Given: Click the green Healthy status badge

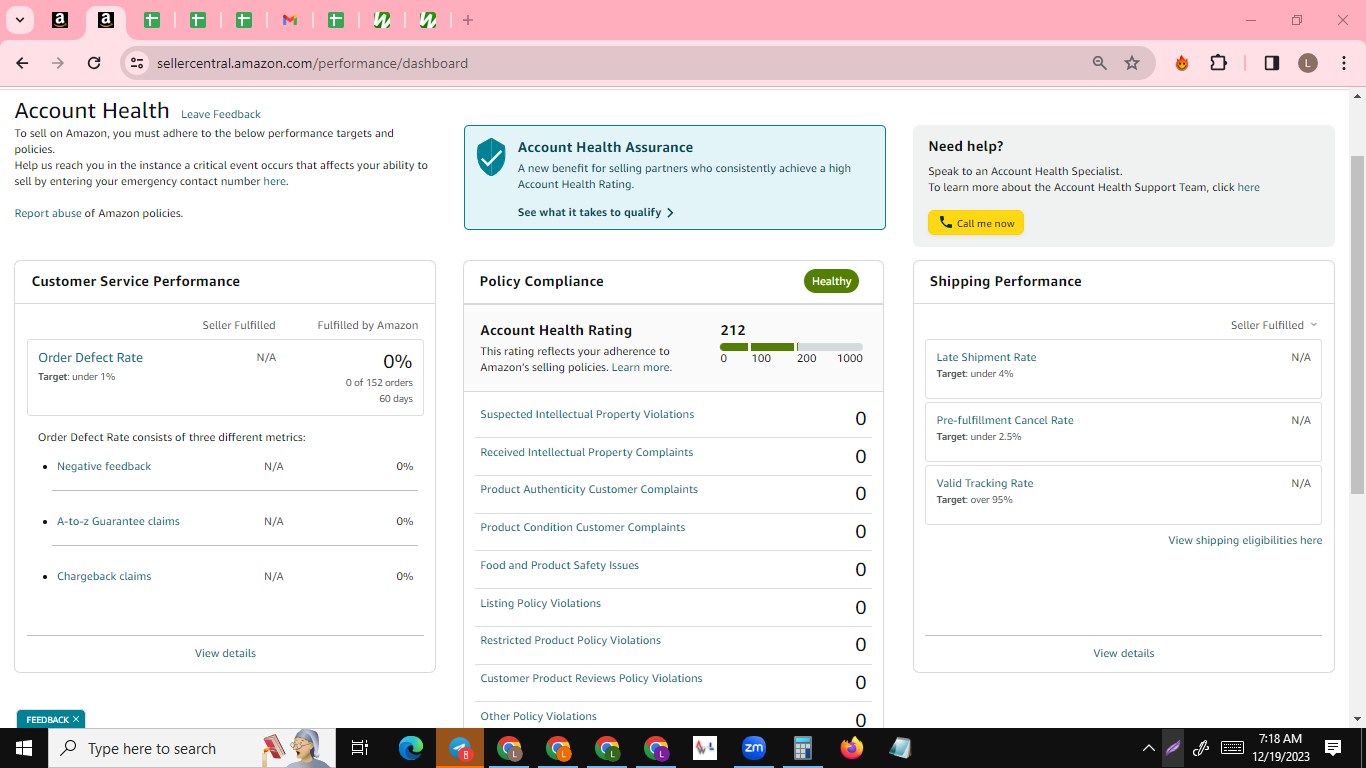Looking at the screenshot, I should 831,281.
